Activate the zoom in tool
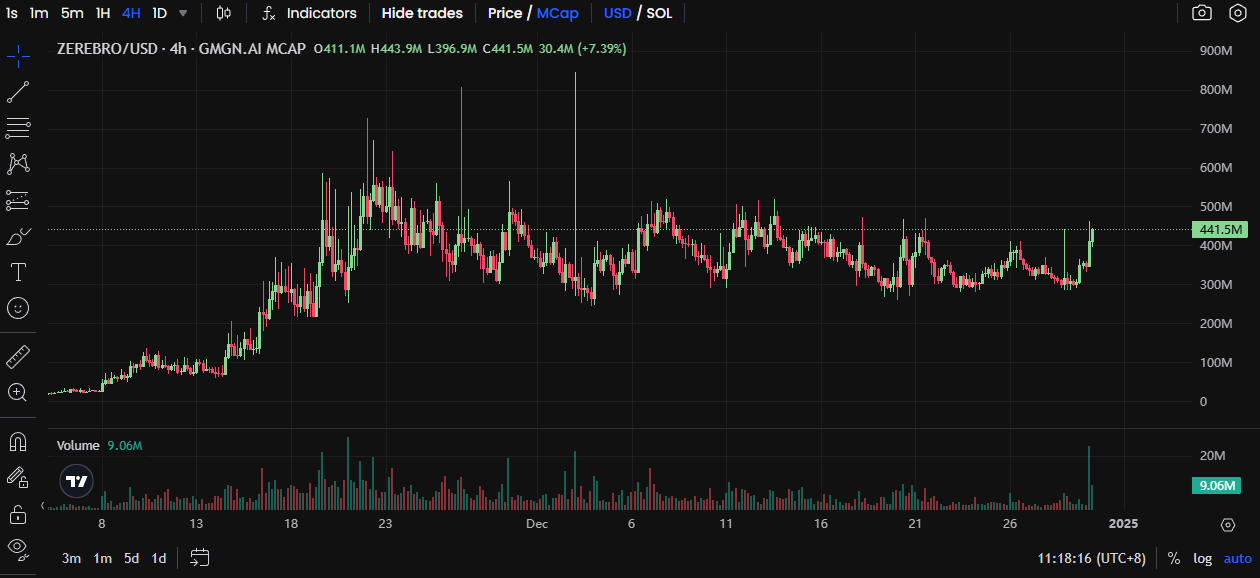The width and height of the screenshot is (1260, 578). [18, 392]
